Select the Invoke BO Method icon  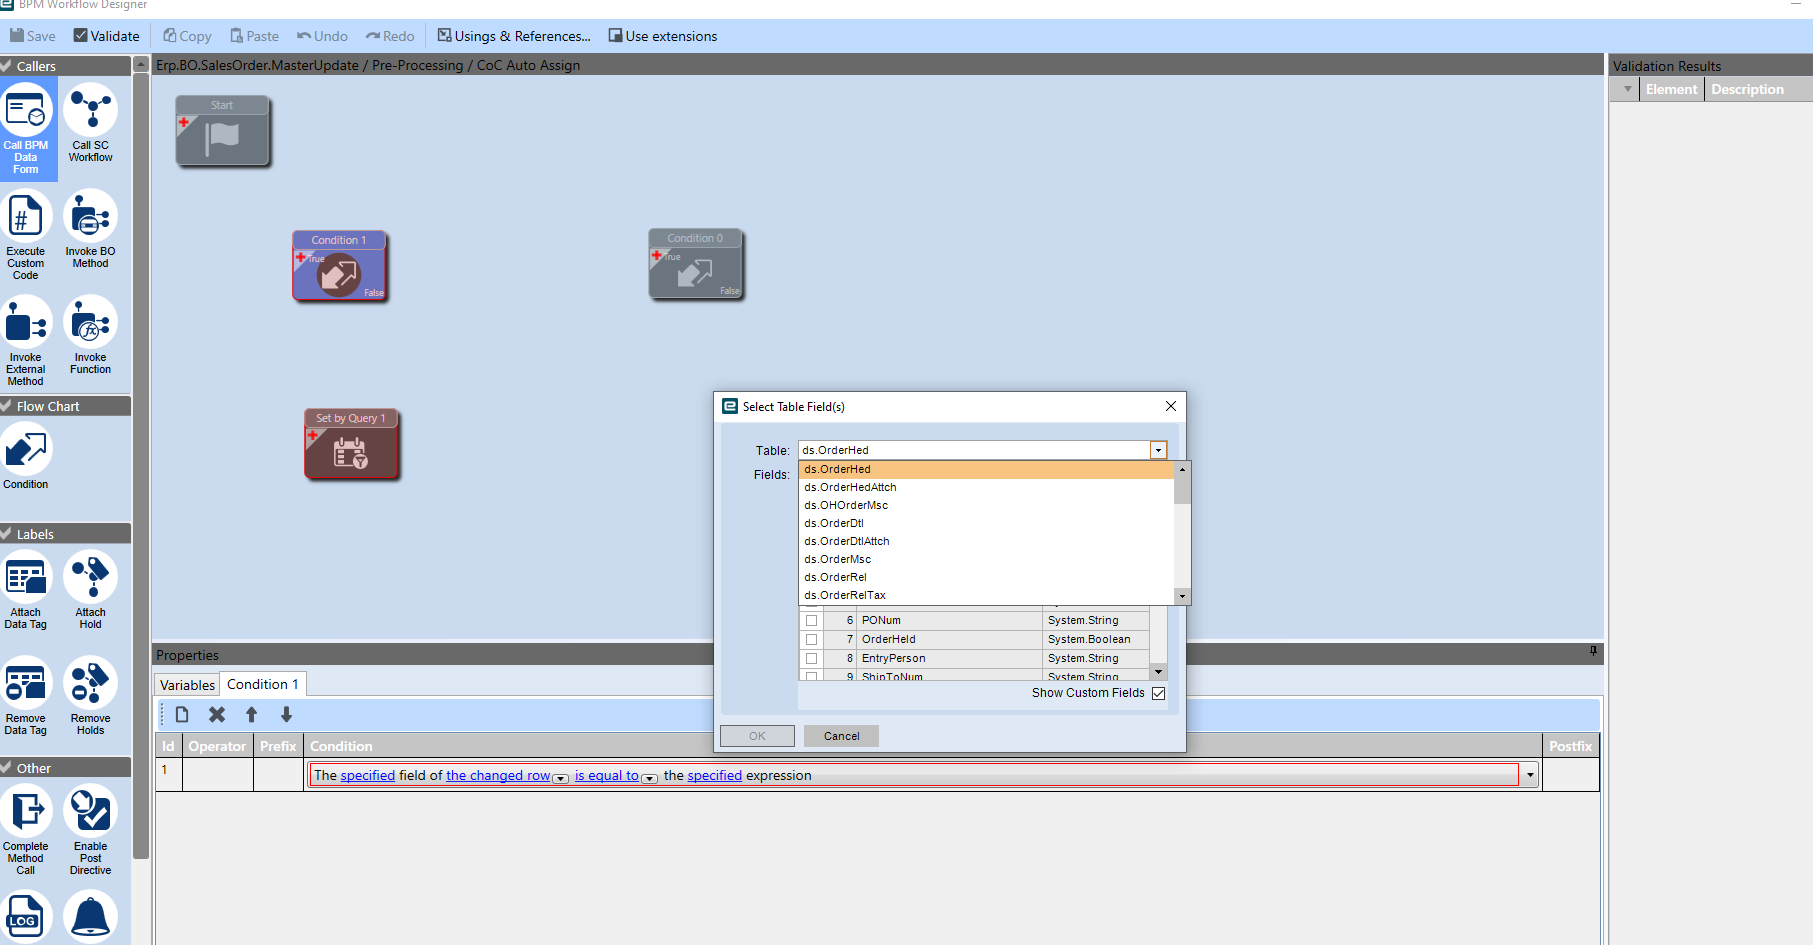(90, 229)
